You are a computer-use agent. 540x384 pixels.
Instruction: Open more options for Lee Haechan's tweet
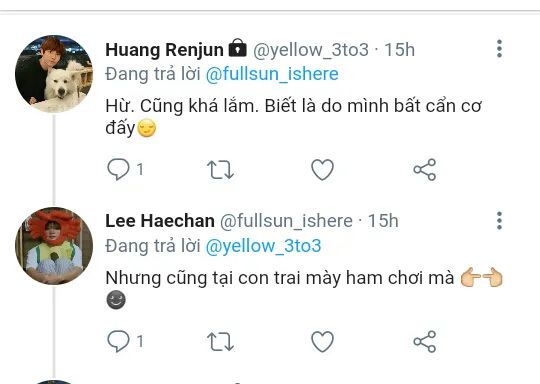(x=499, y=220)
